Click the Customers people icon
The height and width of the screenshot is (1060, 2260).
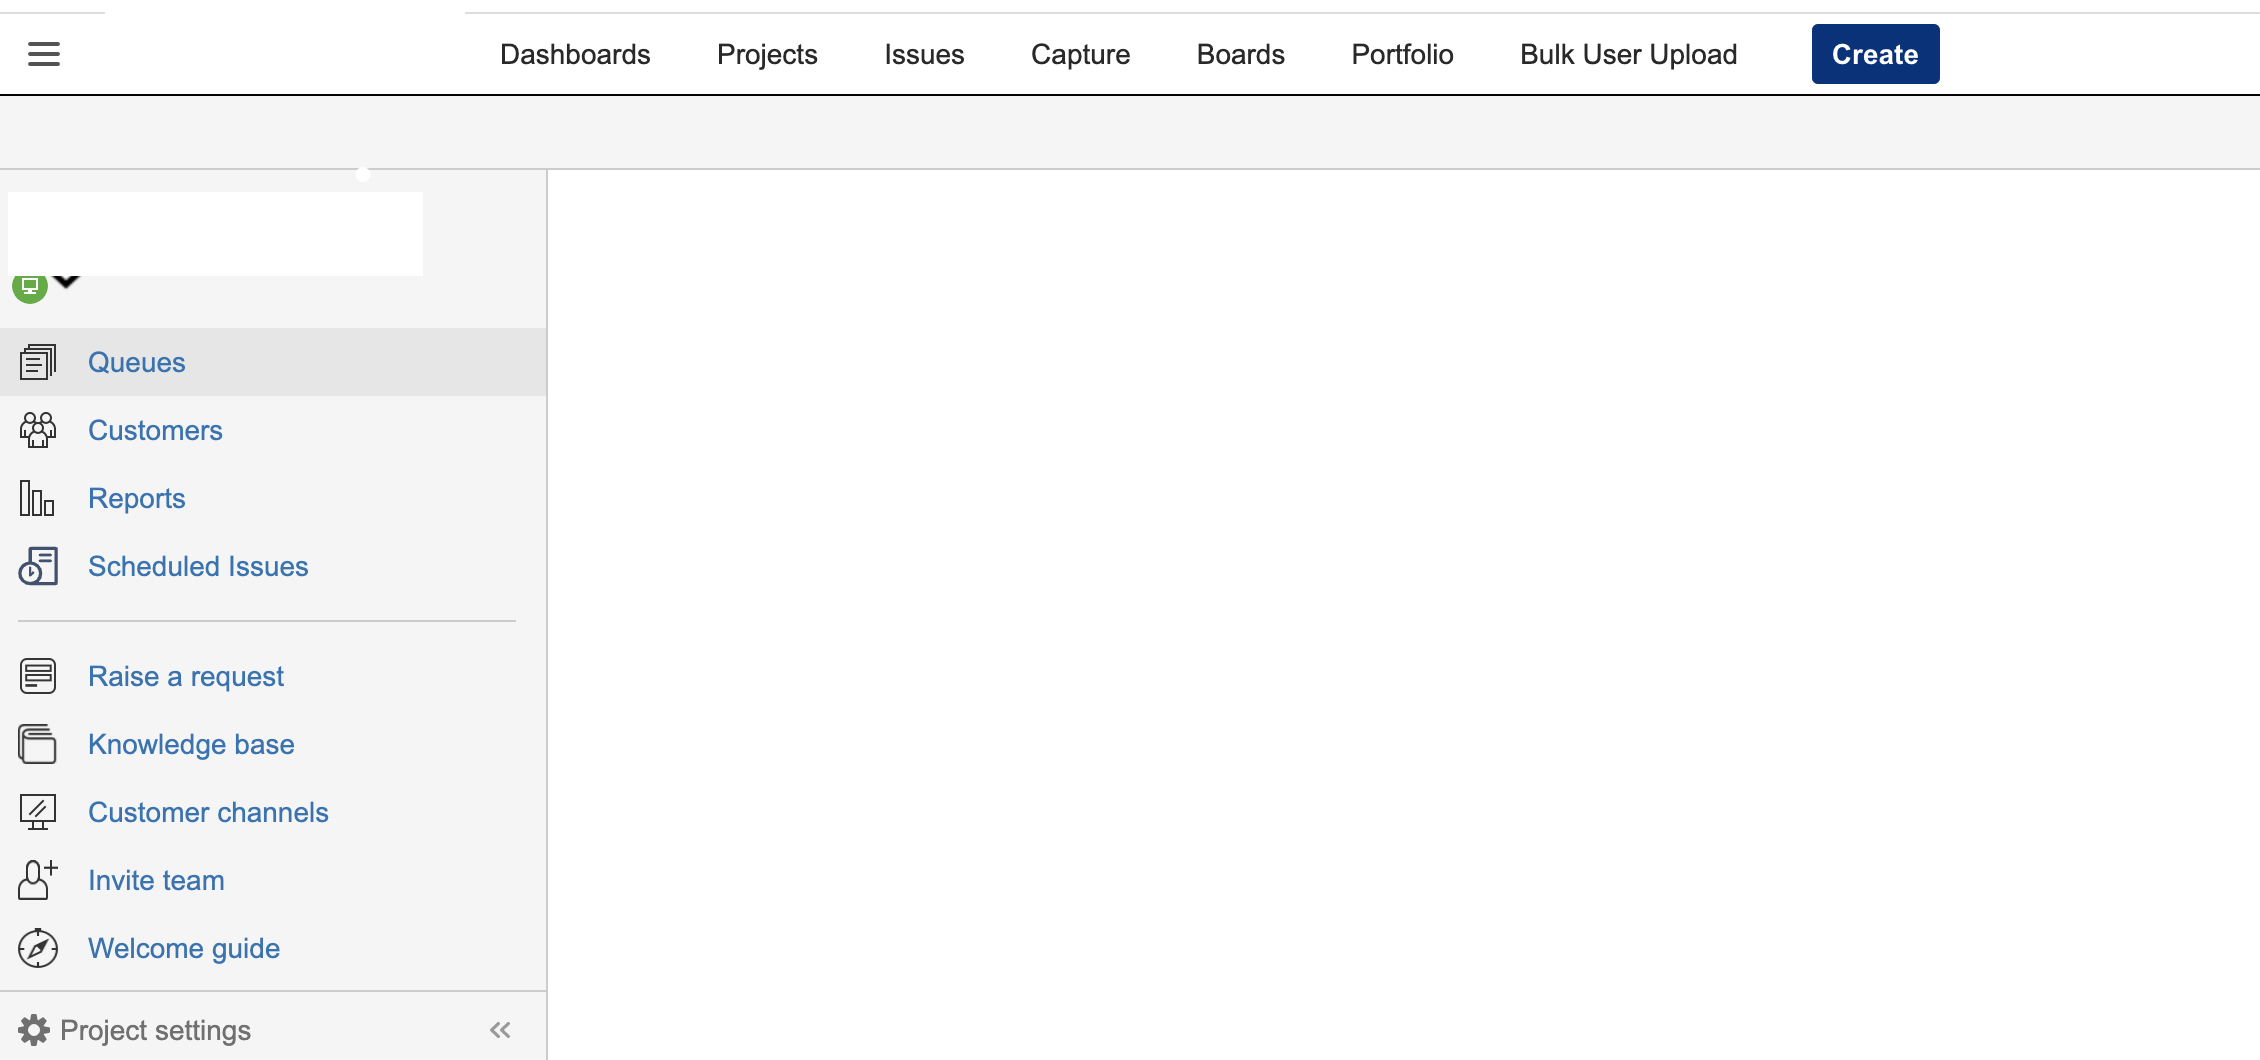tap(38, 429)
